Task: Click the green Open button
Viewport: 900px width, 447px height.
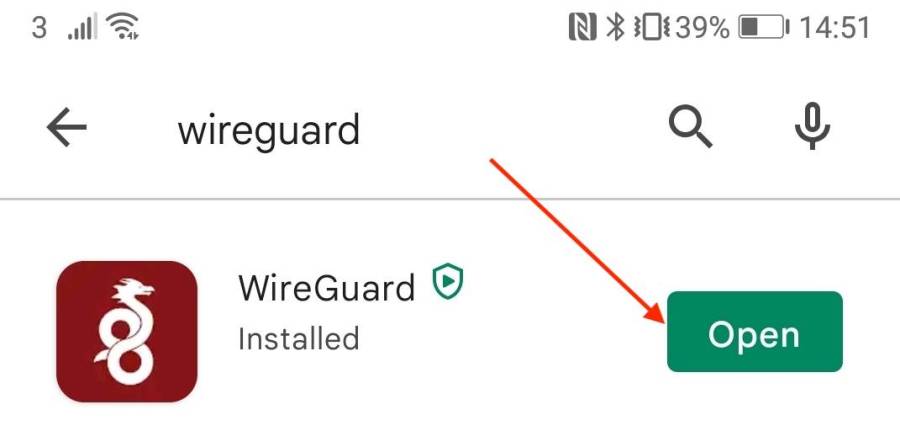Action: point(754,332)
